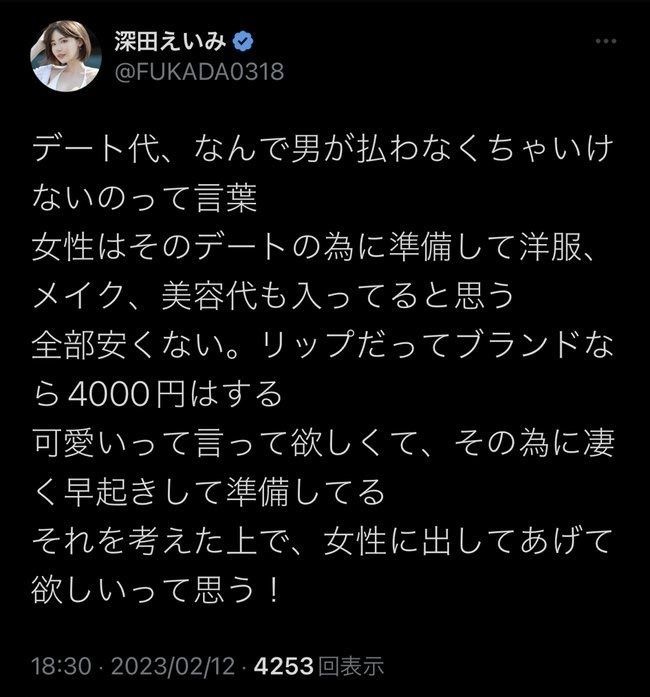Screen dimensions: 650x697
Task: Click the line く早起きして準備してる
Action: [208, 493]
